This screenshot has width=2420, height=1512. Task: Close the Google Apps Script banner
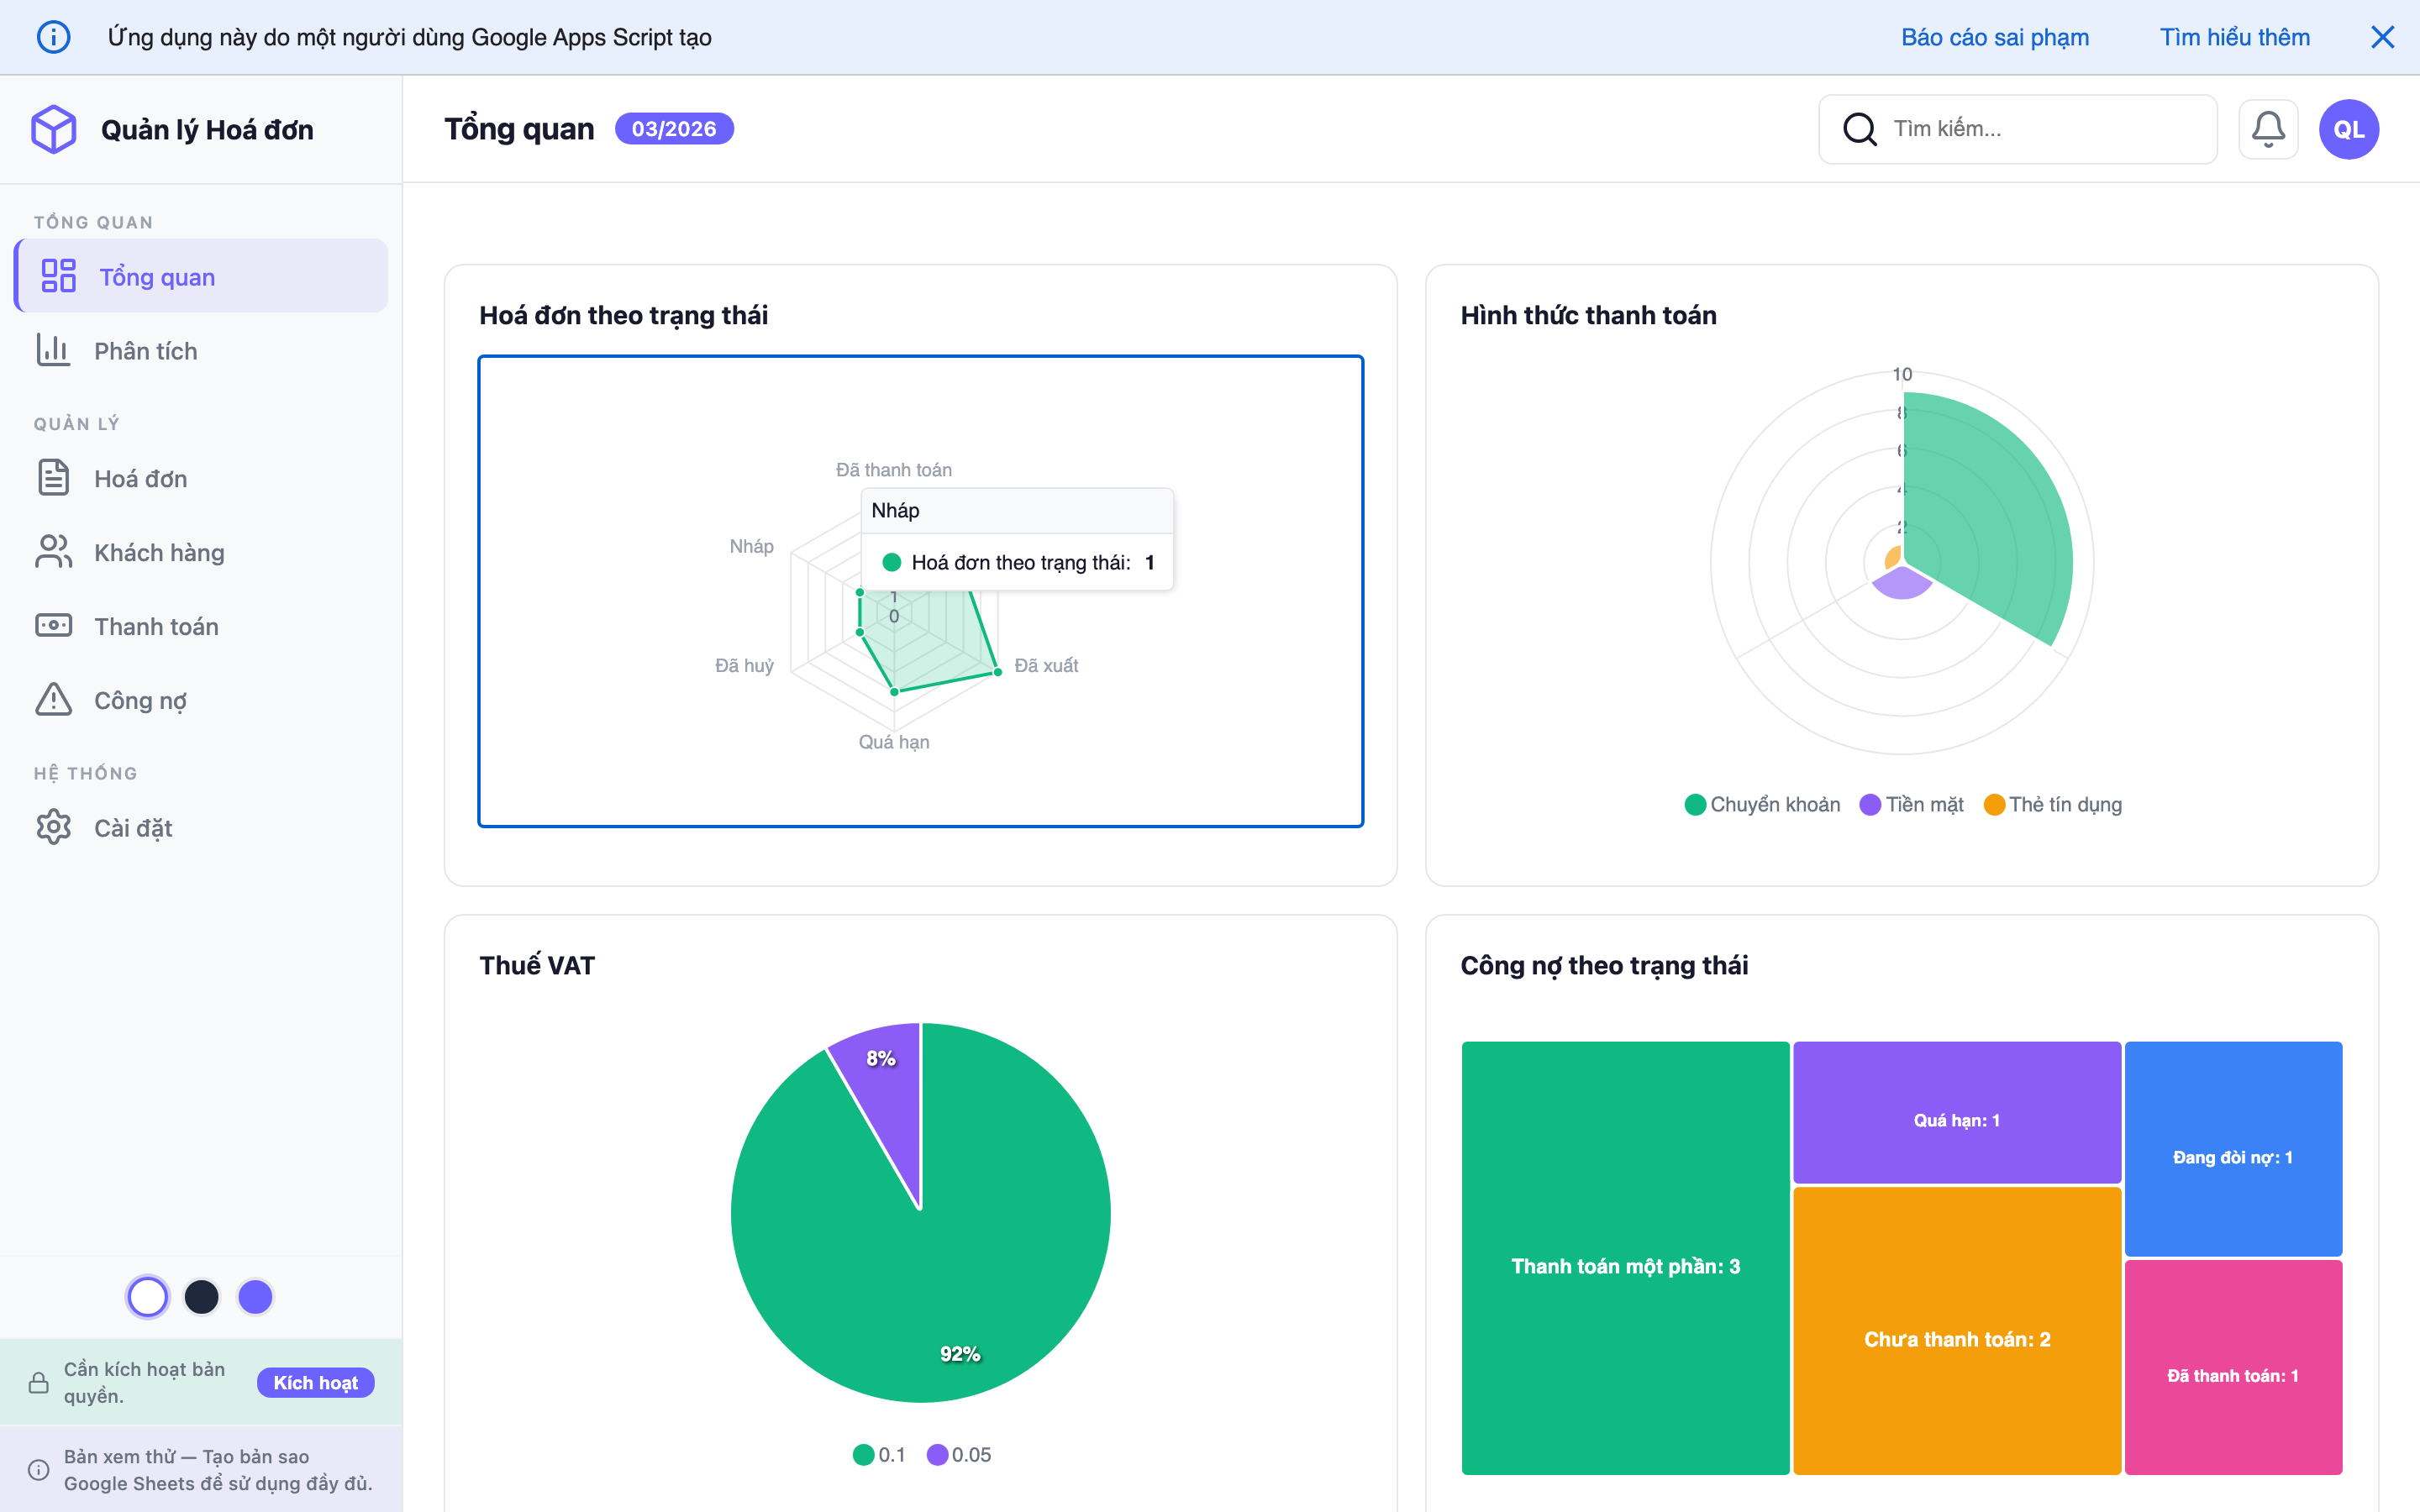tap(2382, 37)
